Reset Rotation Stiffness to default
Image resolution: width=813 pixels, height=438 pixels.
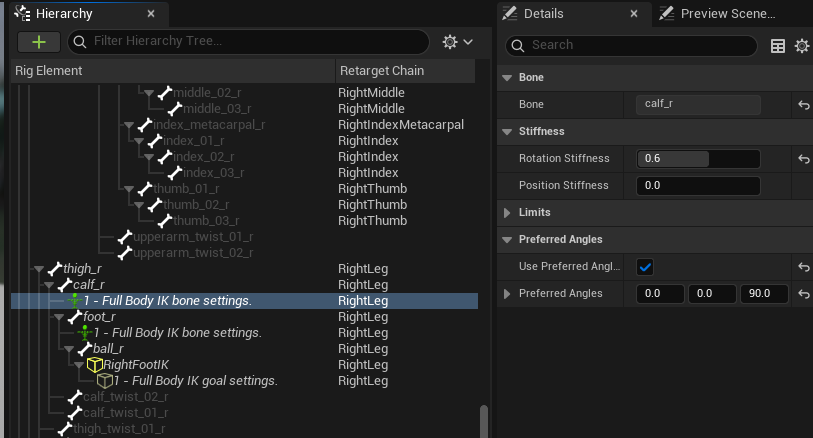coord(804,159)
